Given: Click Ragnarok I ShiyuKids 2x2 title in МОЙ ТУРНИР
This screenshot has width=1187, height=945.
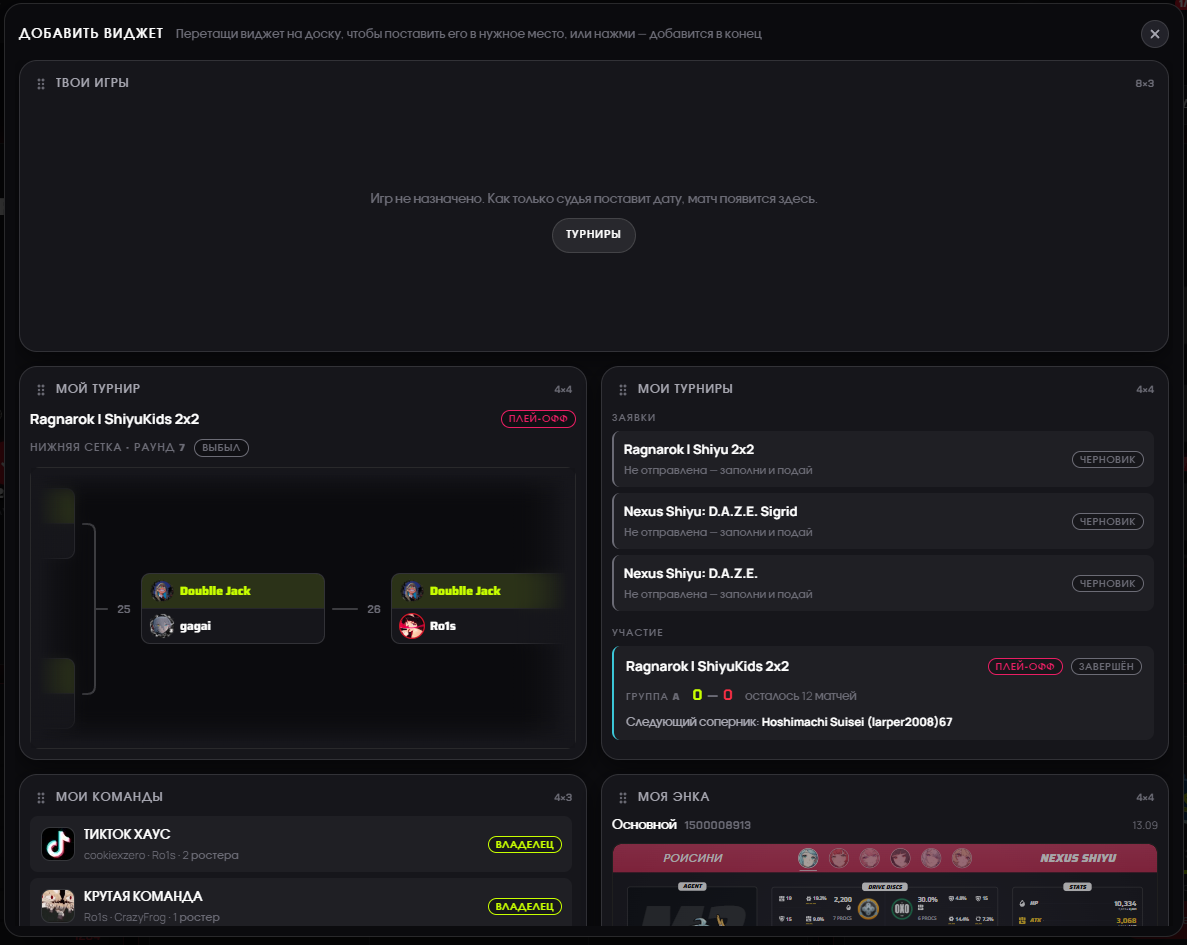Looking at the screenshot, I should (x=114, y=419).
